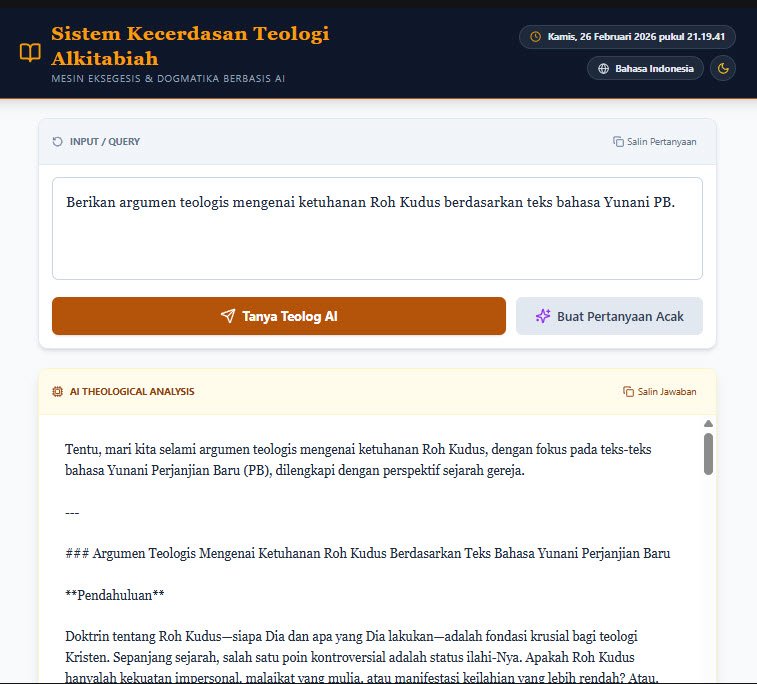Screen dimensions: 757x684
Task: Click the INPUT / QUERY header label
Action: pos(105,141)
